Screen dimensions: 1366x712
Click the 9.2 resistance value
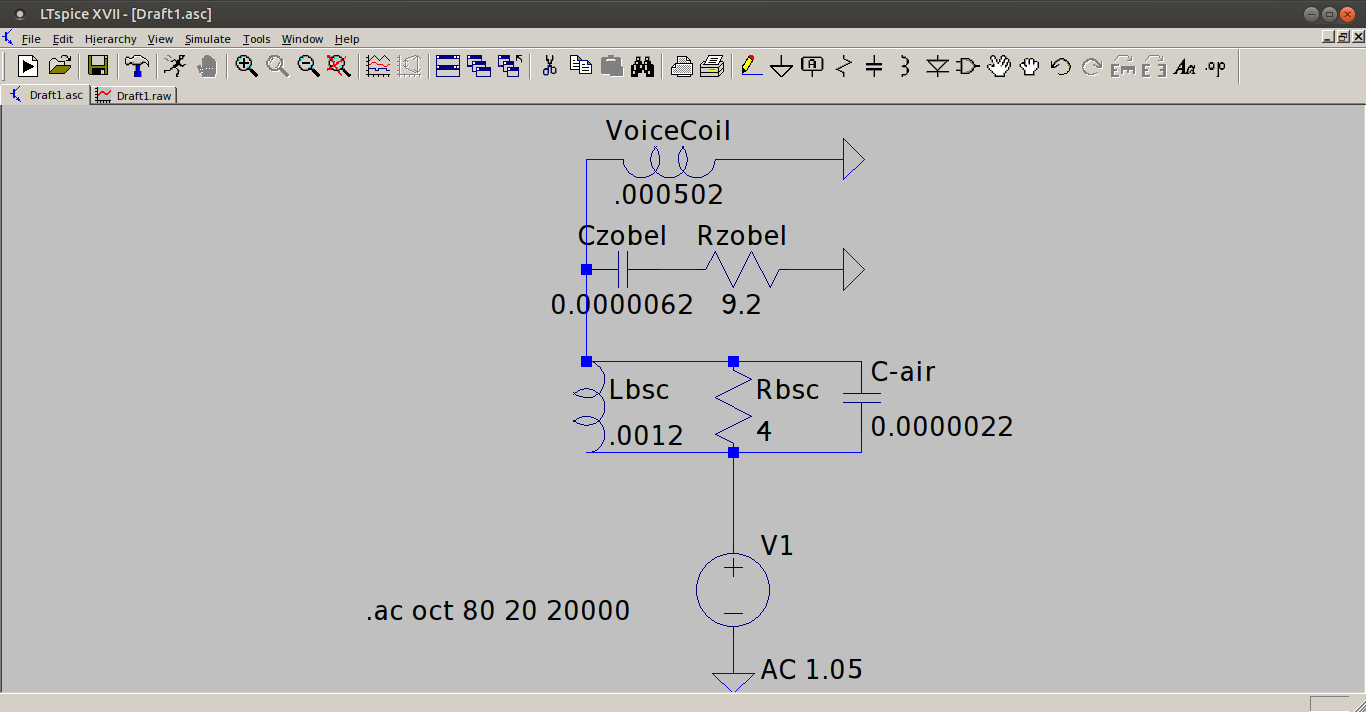741,304
